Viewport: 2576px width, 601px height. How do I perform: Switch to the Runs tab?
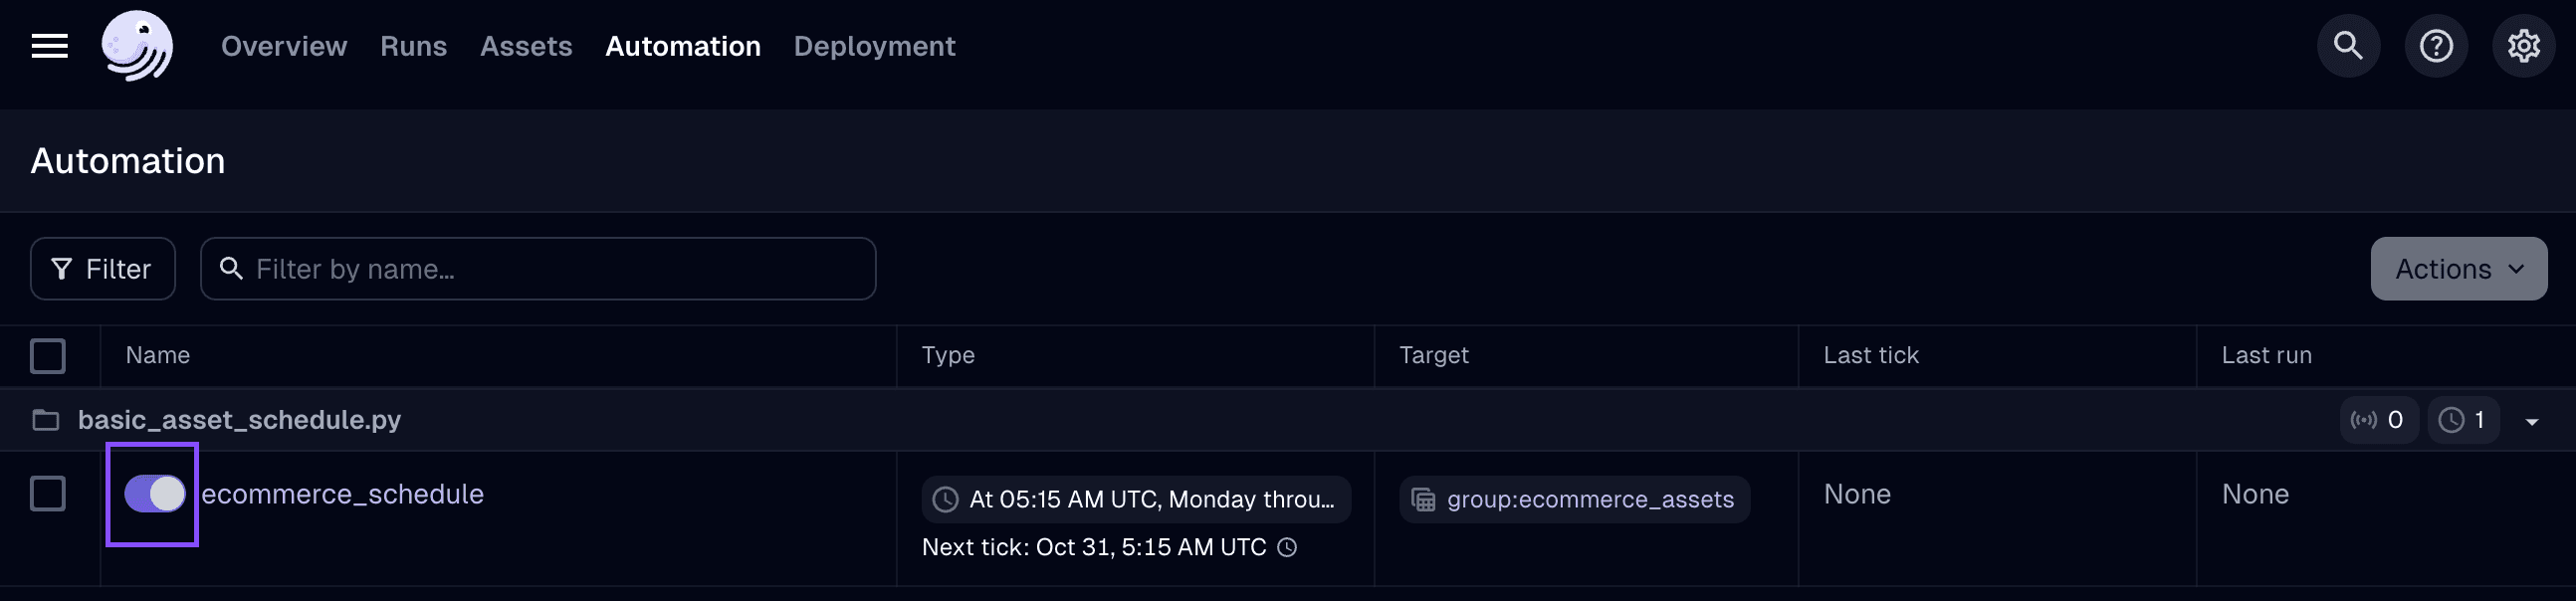pyautogui.click(x=413, y=46)
